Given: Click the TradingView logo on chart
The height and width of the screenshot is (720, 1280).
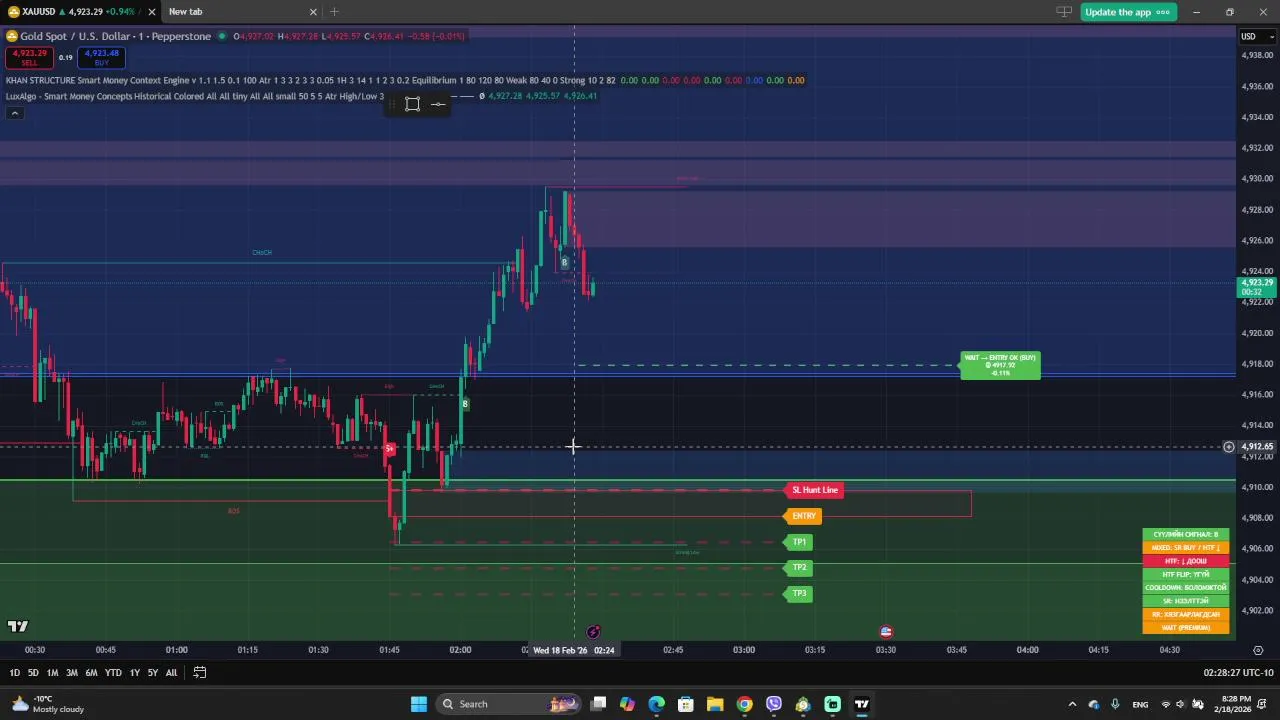Looking at the screenshot, I should pyautogui.click(x=18, y=626).
